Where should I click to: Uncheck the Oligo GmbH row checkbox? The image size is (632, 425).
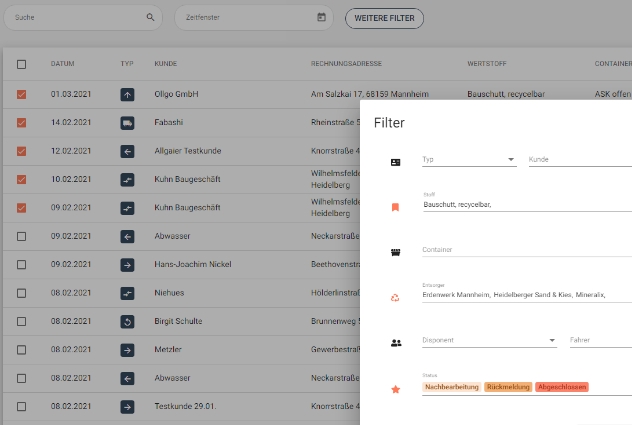click(22, 95)
